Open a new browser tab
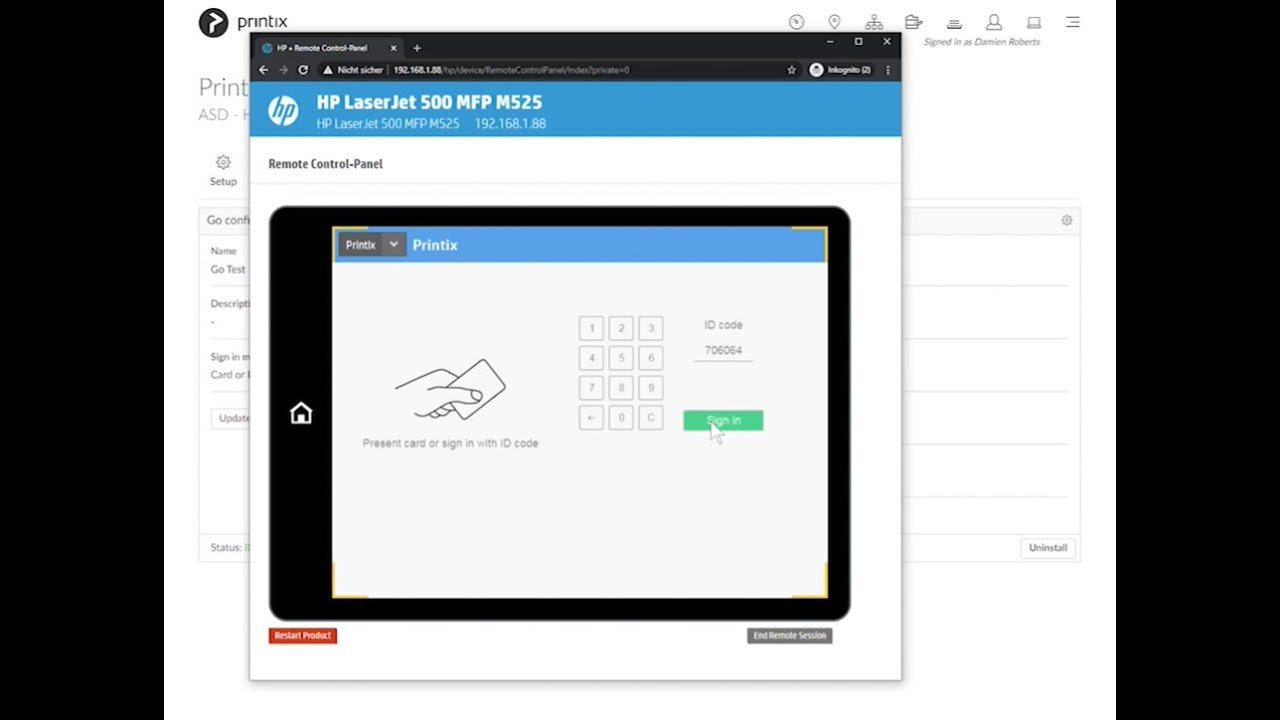1280x720 pixels. click(x=417, y=48)
